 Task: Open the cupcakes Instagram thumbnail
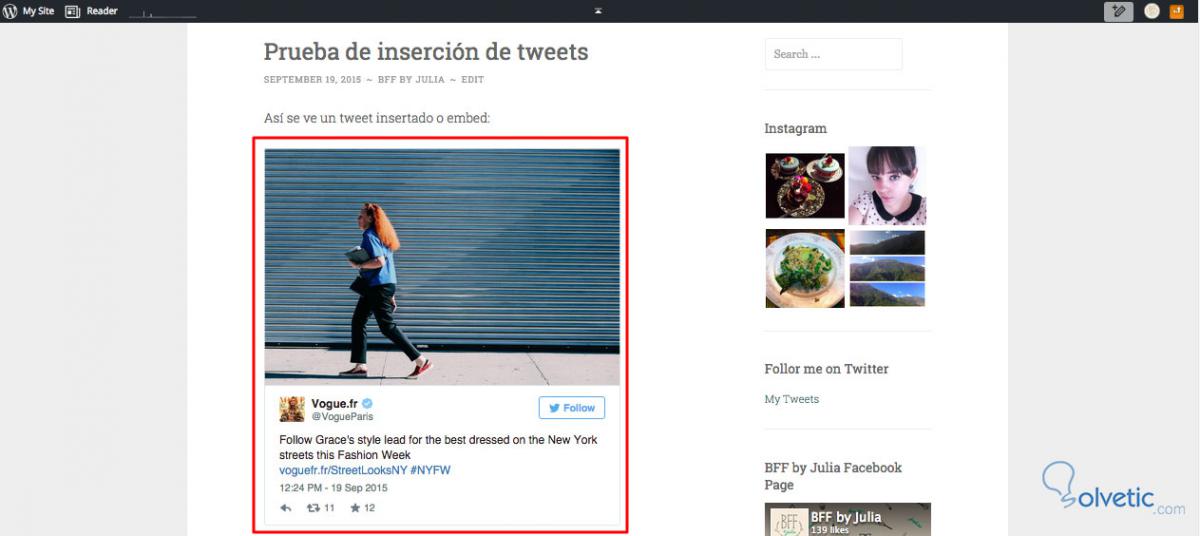coord(805,185)
